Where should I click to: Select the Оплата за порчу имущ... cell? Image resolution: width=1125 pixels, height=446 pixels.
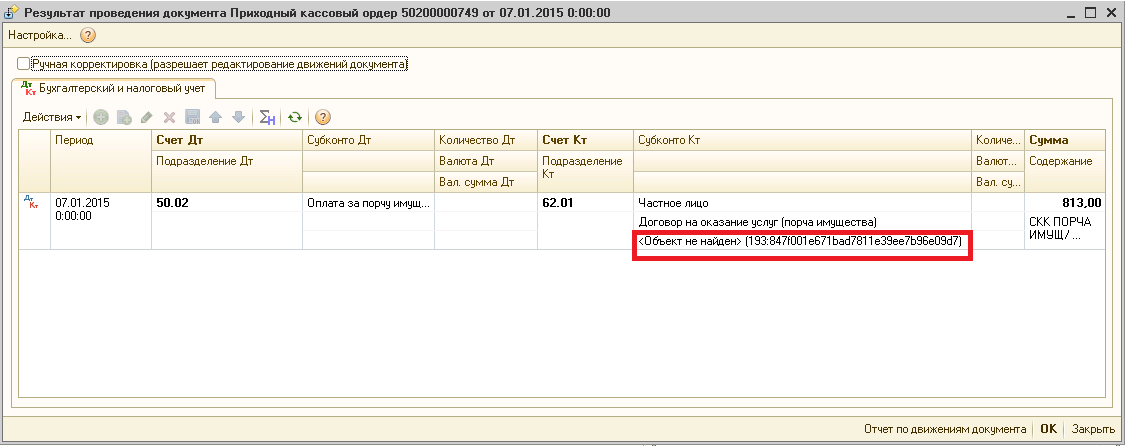point(368,203)
